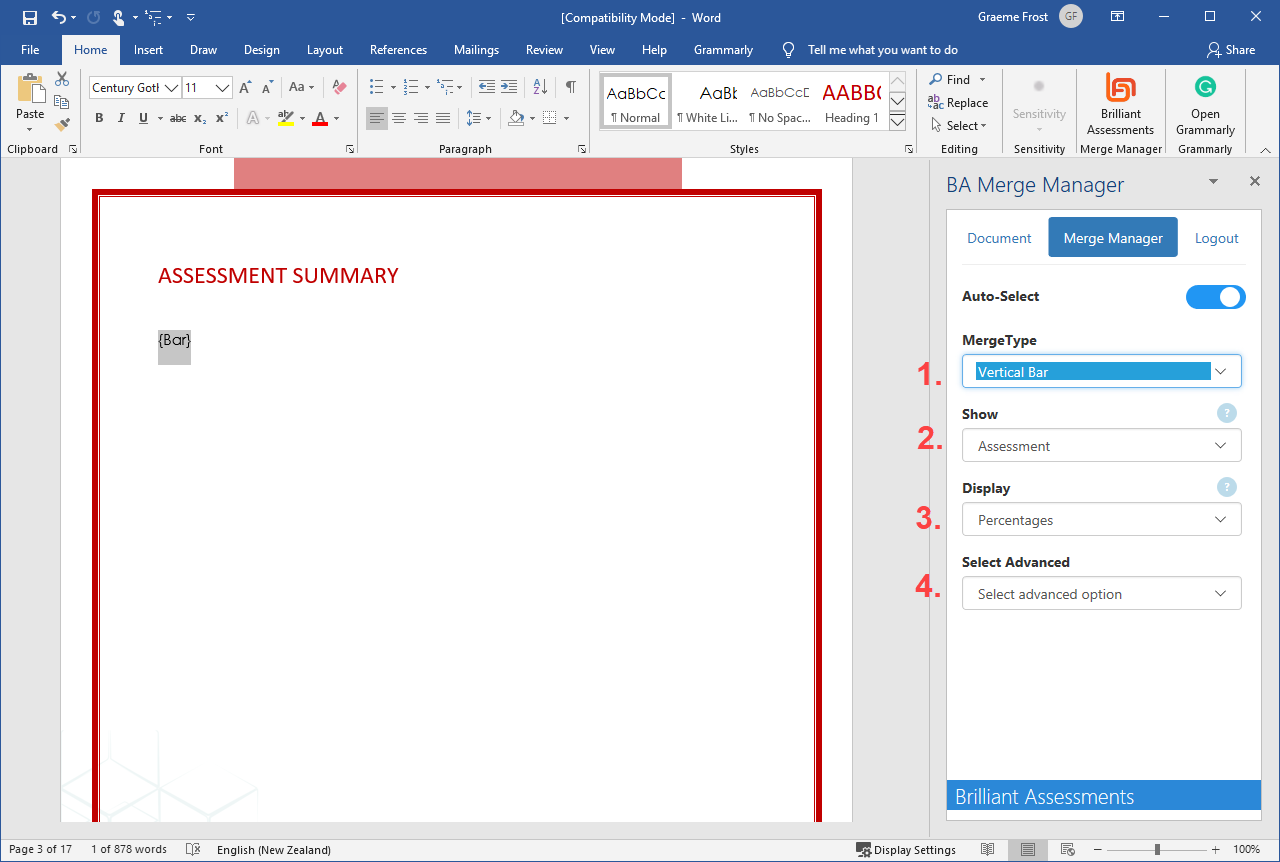Select the Heading 1 style thumbnail
The image size is (1280, 862).
coord(851,102)
